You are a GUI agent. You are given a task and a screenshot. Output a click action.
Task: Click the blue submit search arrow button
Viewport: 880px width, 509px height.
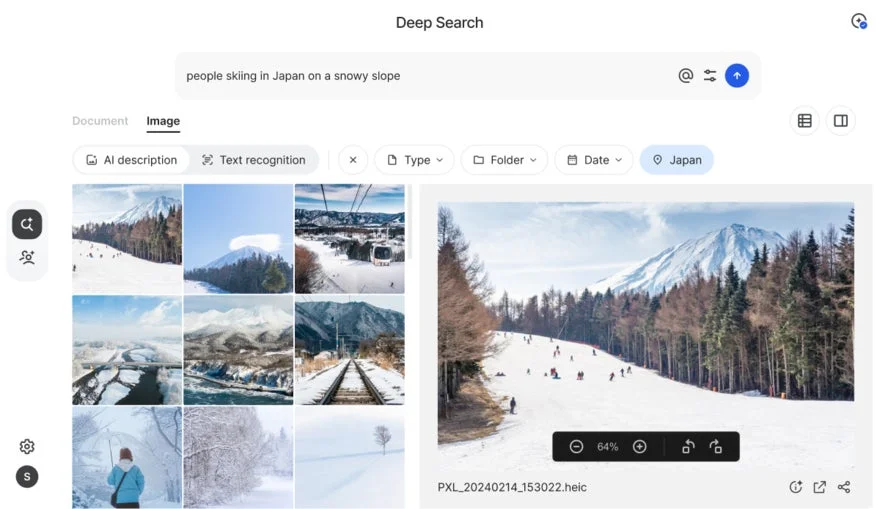click(x=736, y=75)
